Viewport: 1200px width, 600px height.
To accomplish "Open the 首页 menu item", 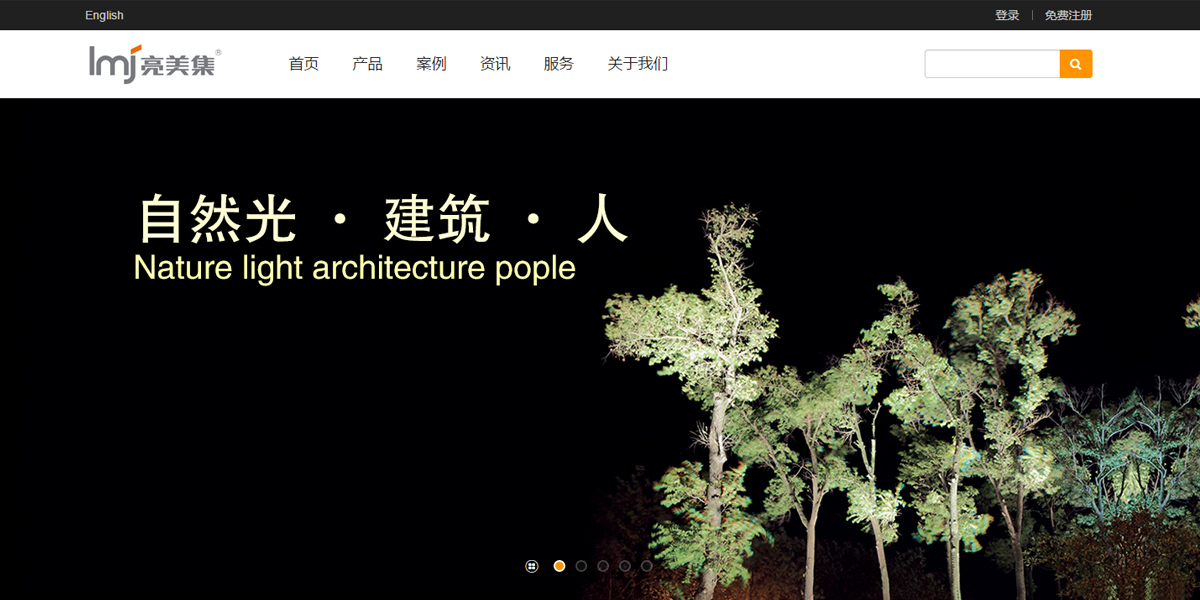I will click(x=304, y=64).
